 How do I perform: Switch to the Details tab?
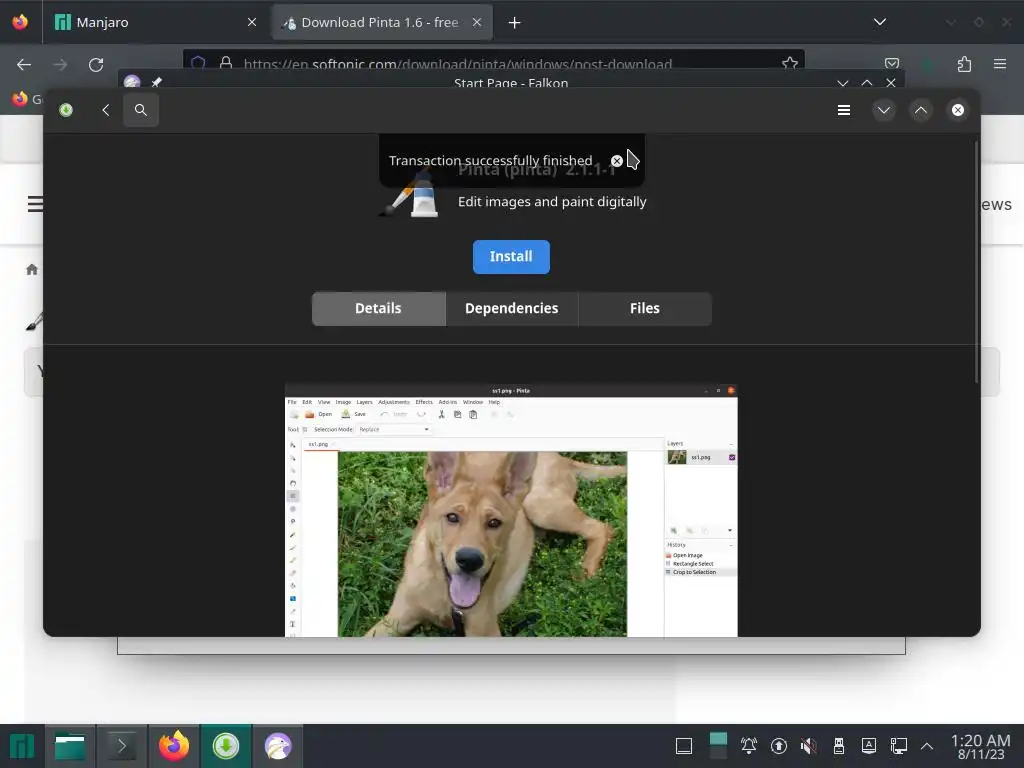coord(378,308)
